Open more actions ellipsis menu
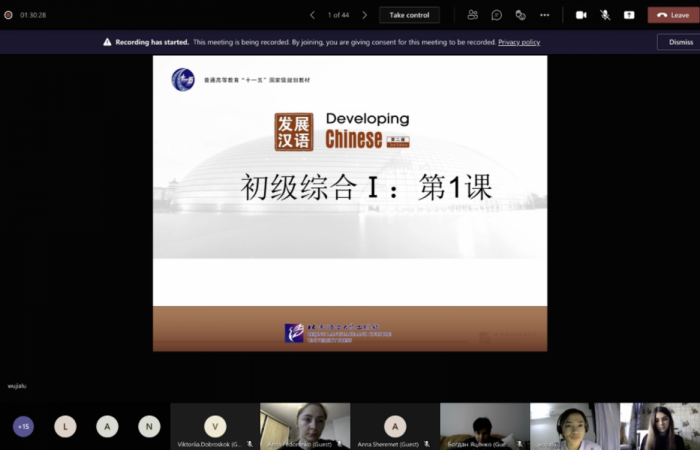 click(545, 15)
